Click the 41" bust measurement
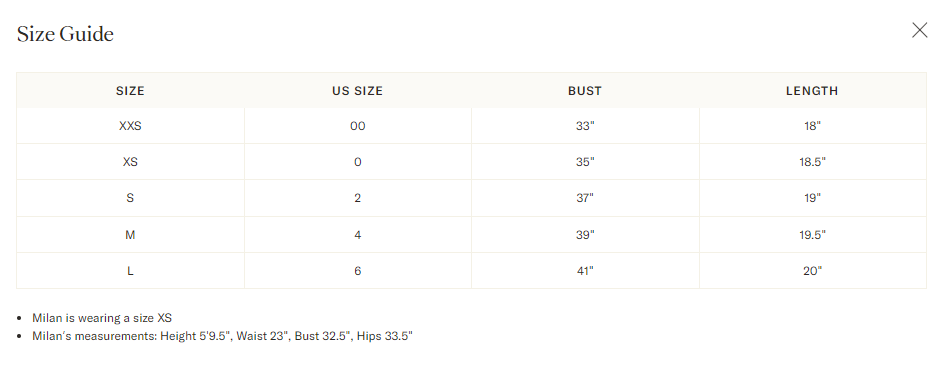Image resolution: width=940 pixels, height=382 pixels. tap(585, 271)
